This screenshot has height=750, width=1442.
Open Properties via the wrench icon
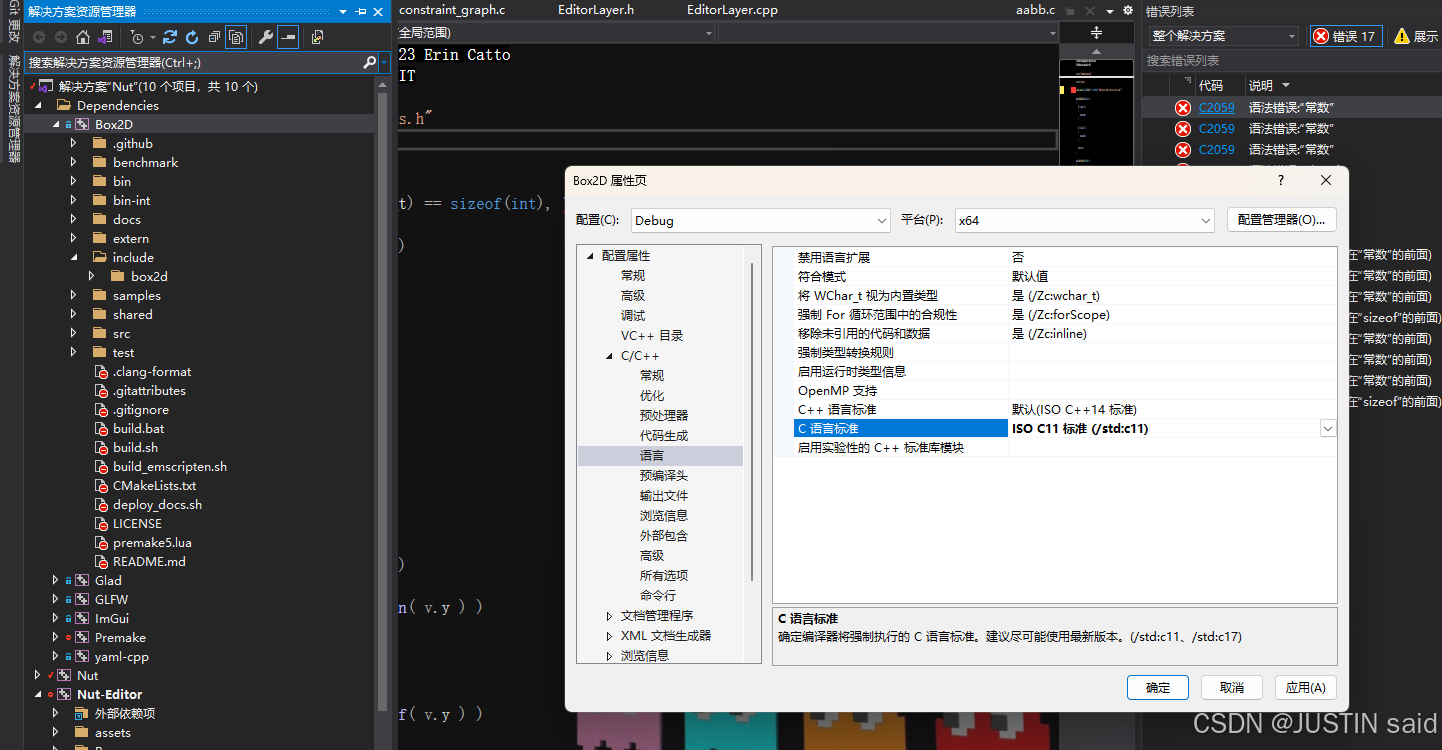[x=265, y=37]
